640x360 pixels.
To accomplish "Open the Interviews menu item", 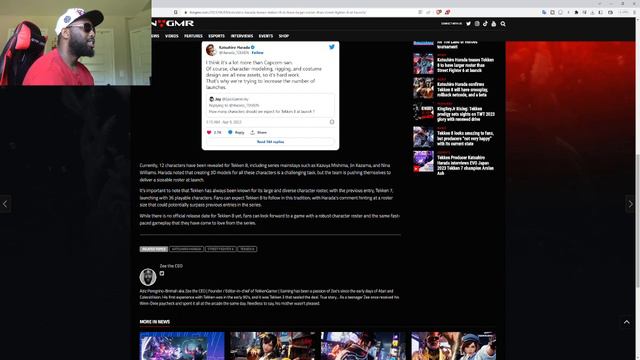I will click(x=242, y=36).
